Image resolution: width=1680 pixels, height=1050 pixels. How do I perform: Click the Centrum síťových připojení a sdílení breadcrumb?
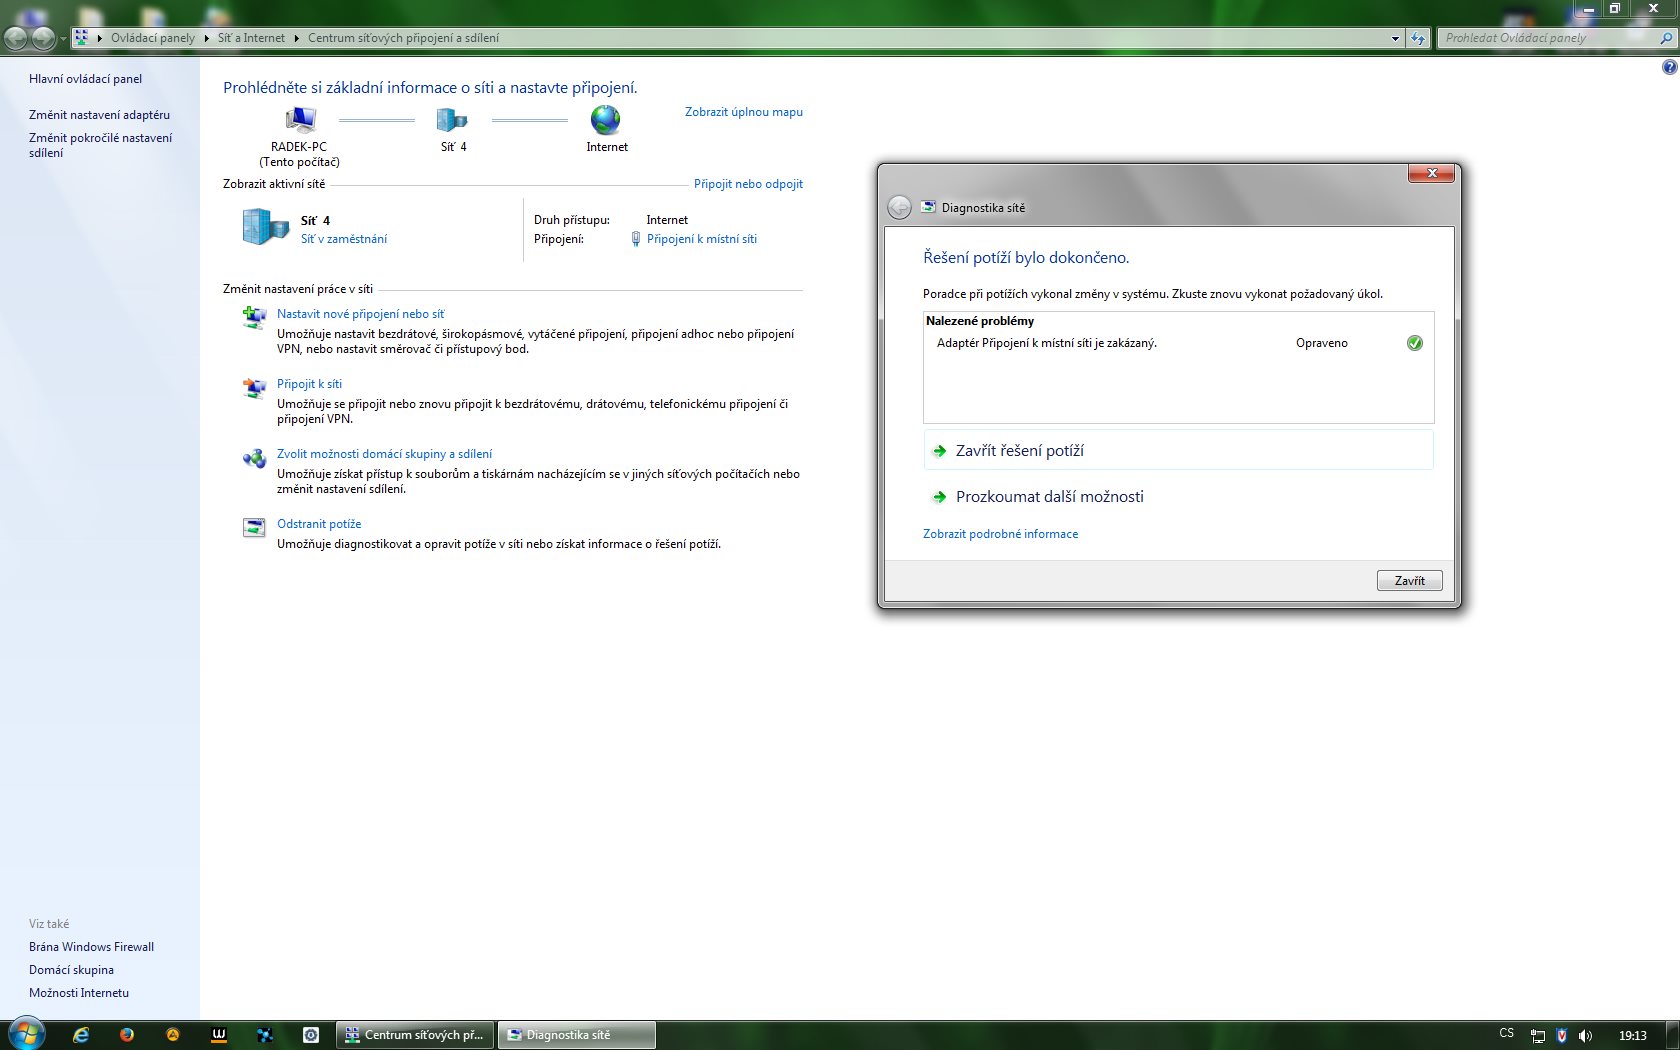click(x=403, y=38)
